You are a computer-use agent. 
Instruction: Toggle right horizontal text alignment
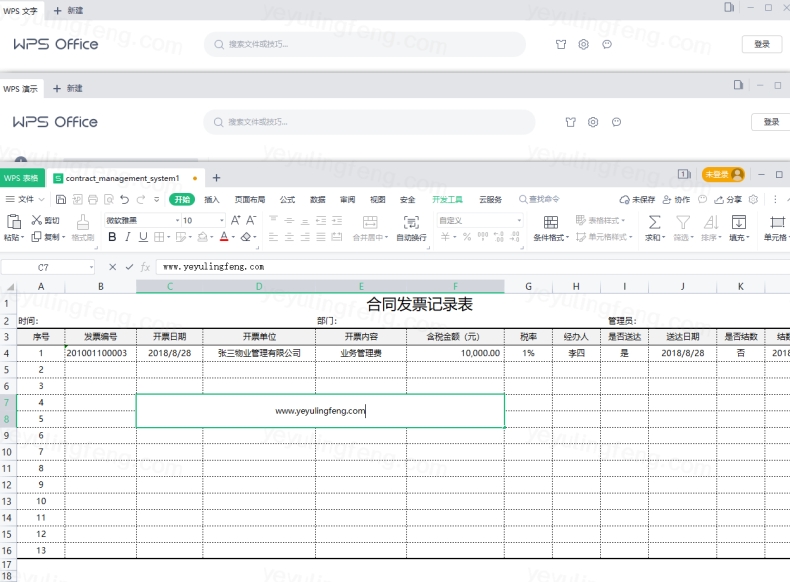click(305, 237)
